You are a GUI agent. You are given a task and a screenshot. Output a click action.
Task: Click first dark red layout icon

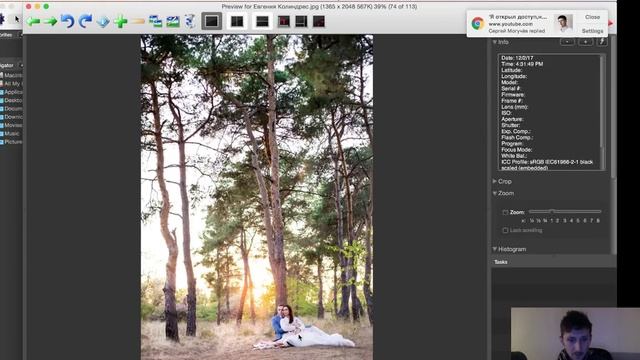tap(284, 21)
